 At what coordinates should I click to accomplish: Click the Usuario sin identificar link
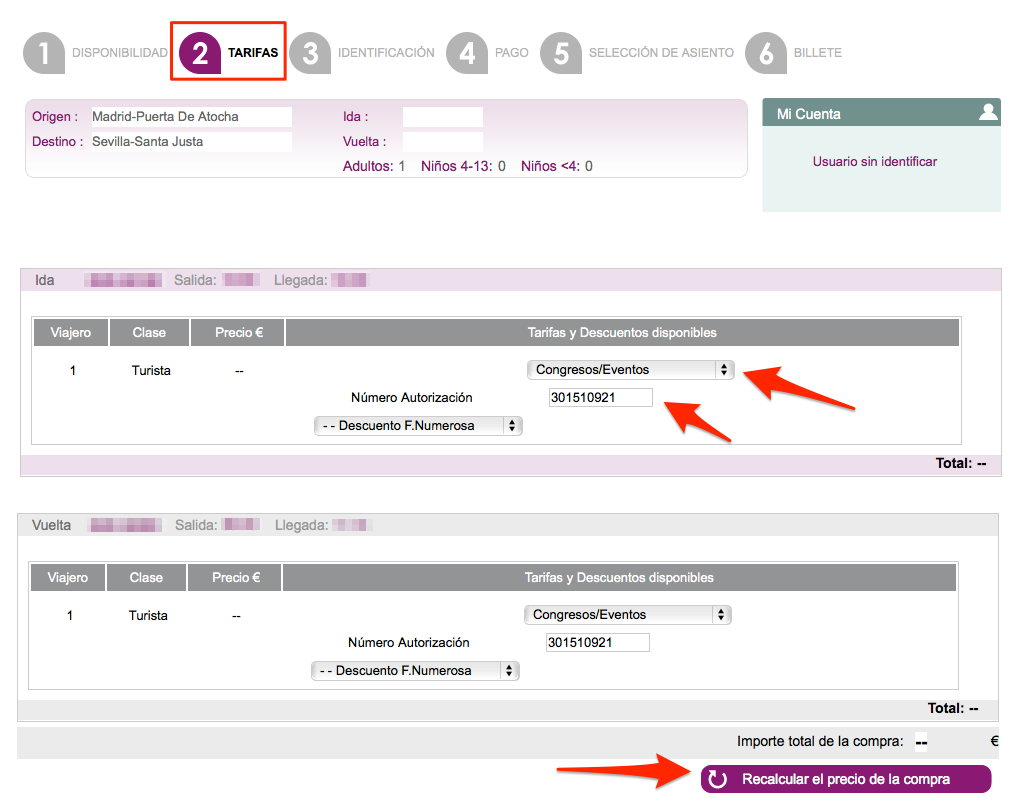tap(874, 161)
